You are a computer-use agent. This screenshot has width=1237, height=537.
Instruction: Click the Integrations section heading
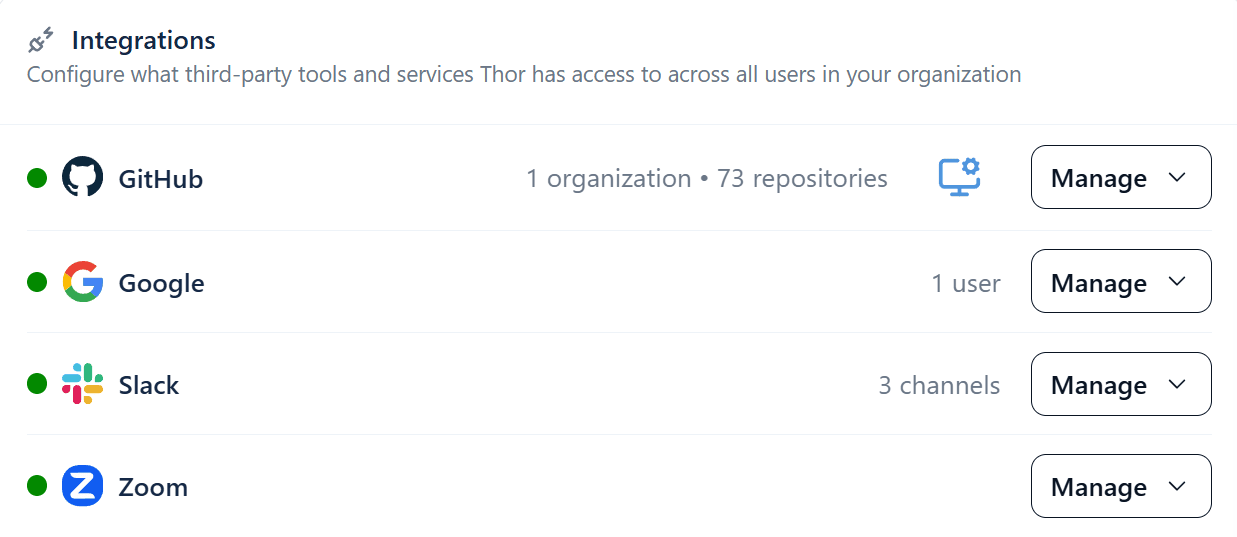pyautogui.click(x=144, y=41)
